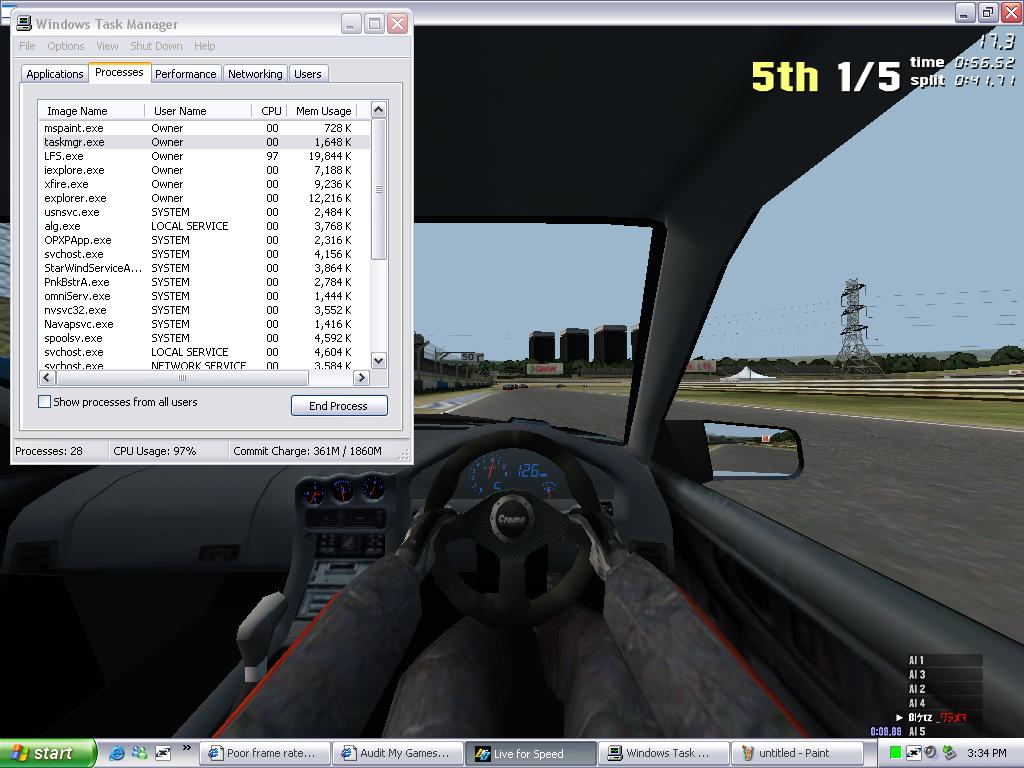Select the OPXPApp.exe process row
The height and width of the screenshot is (768, 1024).
204,240
